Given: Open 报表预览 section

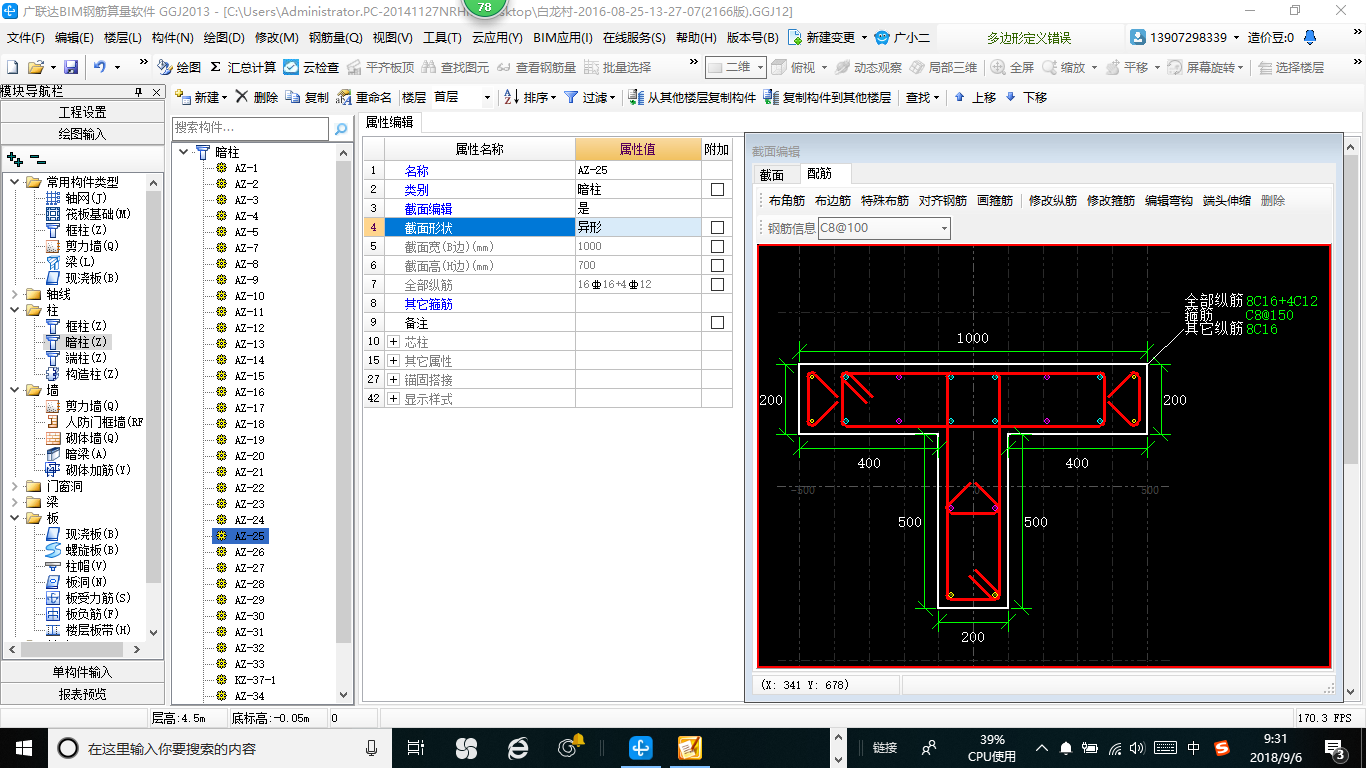Looking at the screenshot, I should coord(82,694).
